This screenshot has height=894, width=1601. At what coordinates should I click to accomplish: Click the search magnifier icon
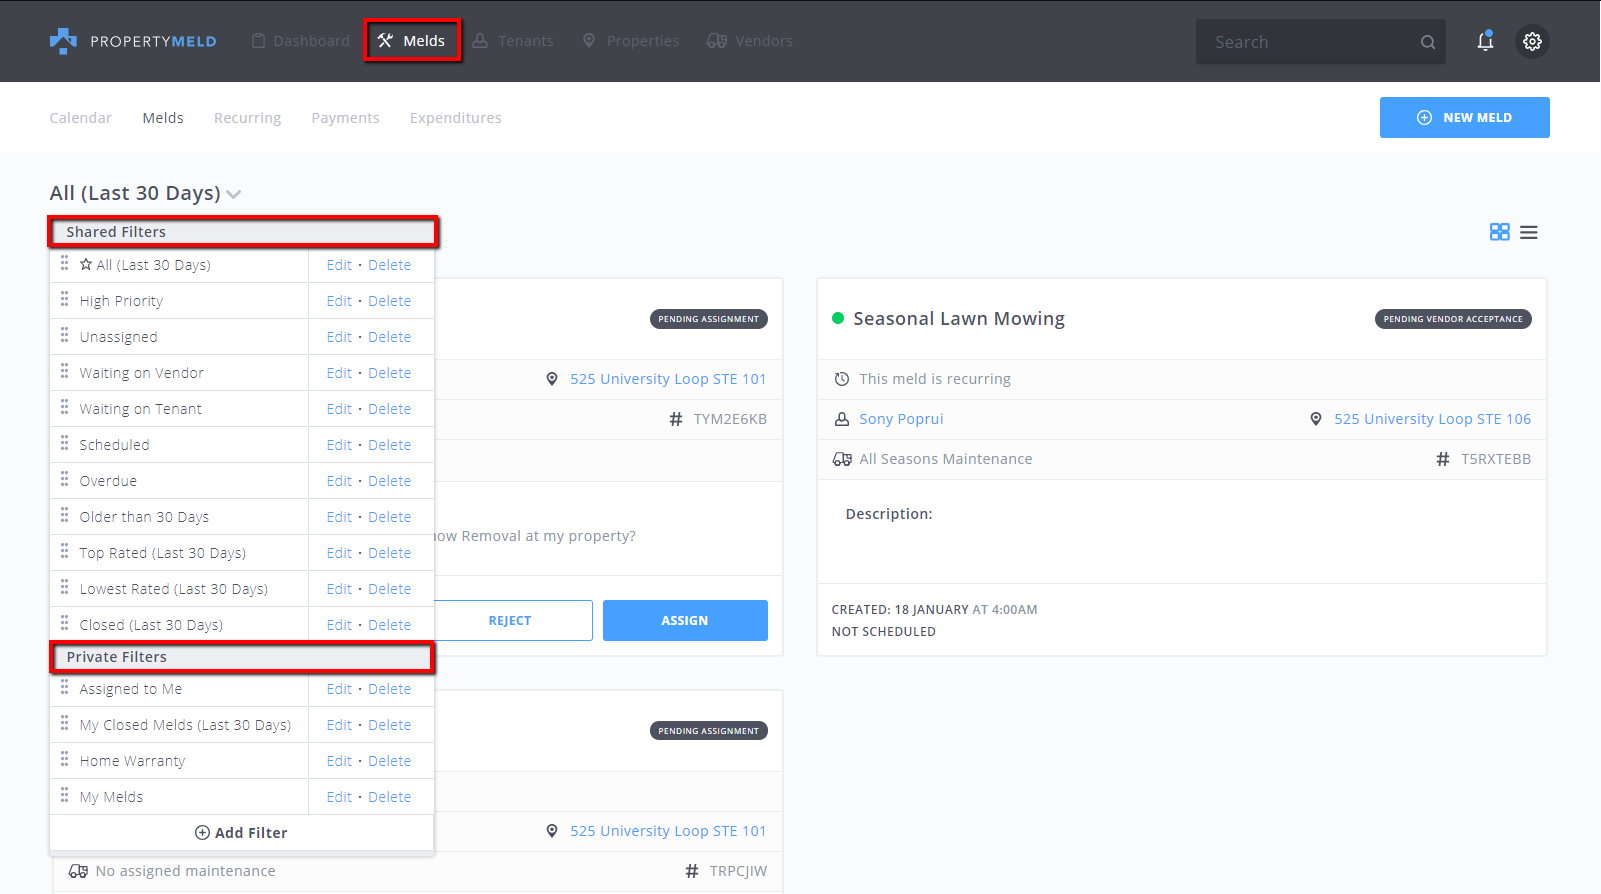point(1428,42)
